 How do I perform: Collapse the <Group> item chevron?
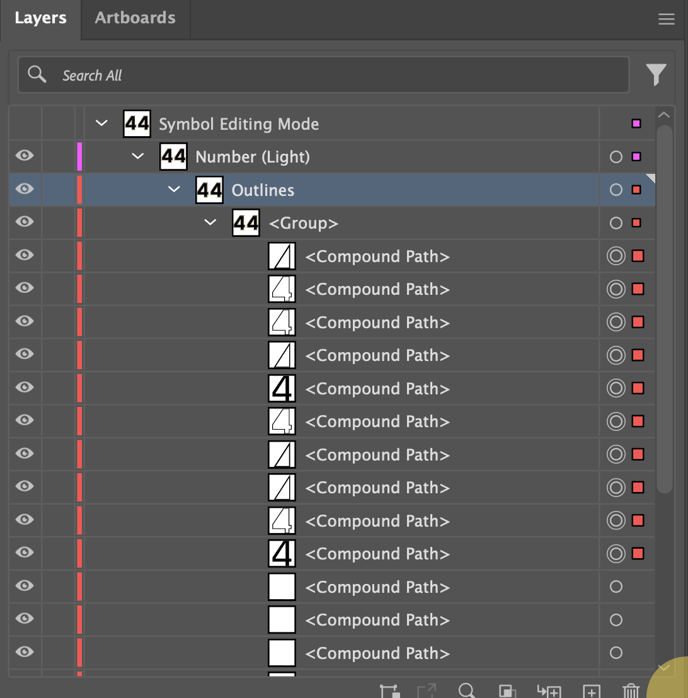(x=210, y=222)
